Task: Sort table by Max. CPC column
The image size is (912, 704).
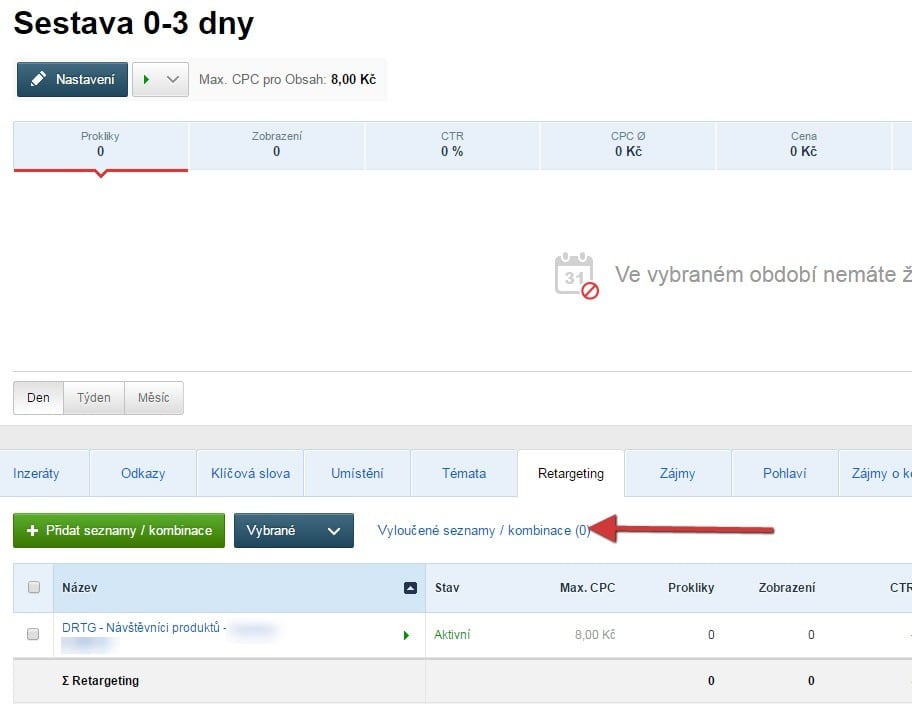Action: pos(587,588)
